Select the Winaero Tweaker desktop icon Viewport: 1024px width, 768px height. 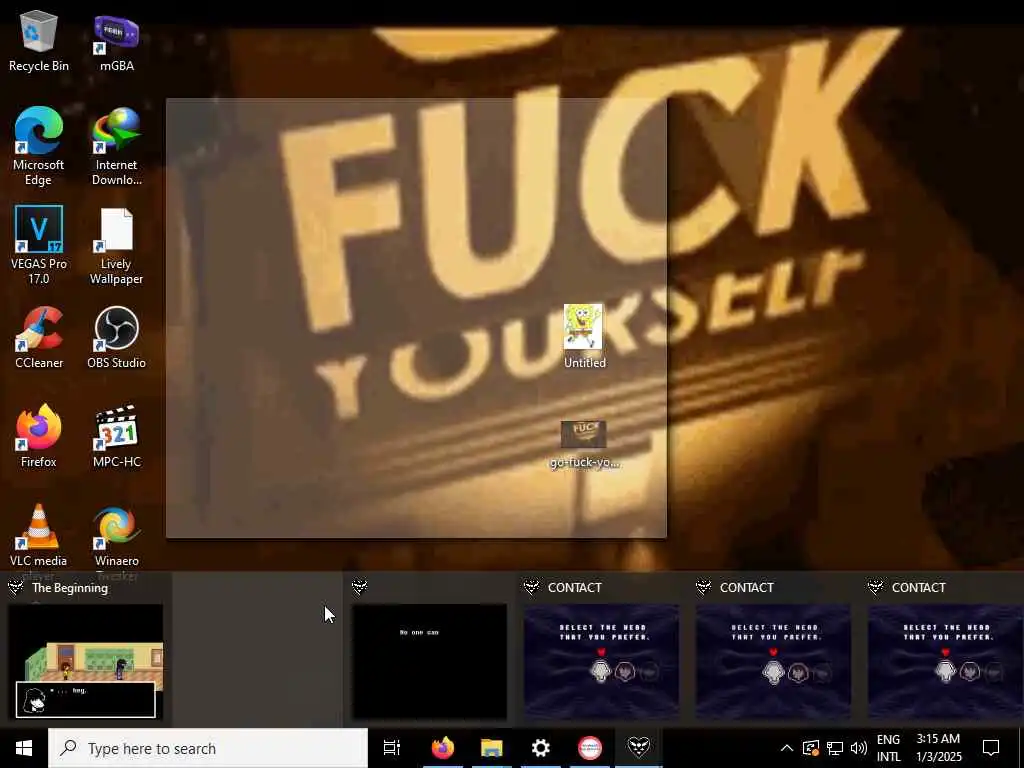pos(116,536)
